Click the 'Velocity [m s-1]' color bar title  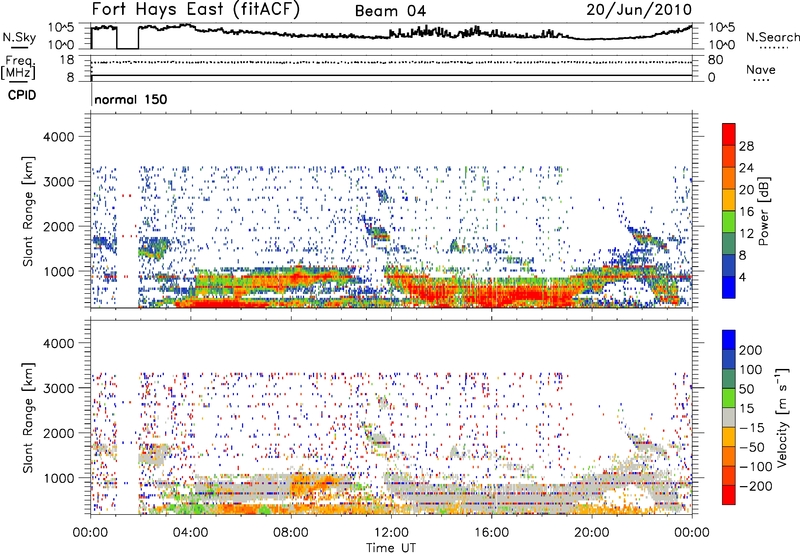tap(781, 417)
